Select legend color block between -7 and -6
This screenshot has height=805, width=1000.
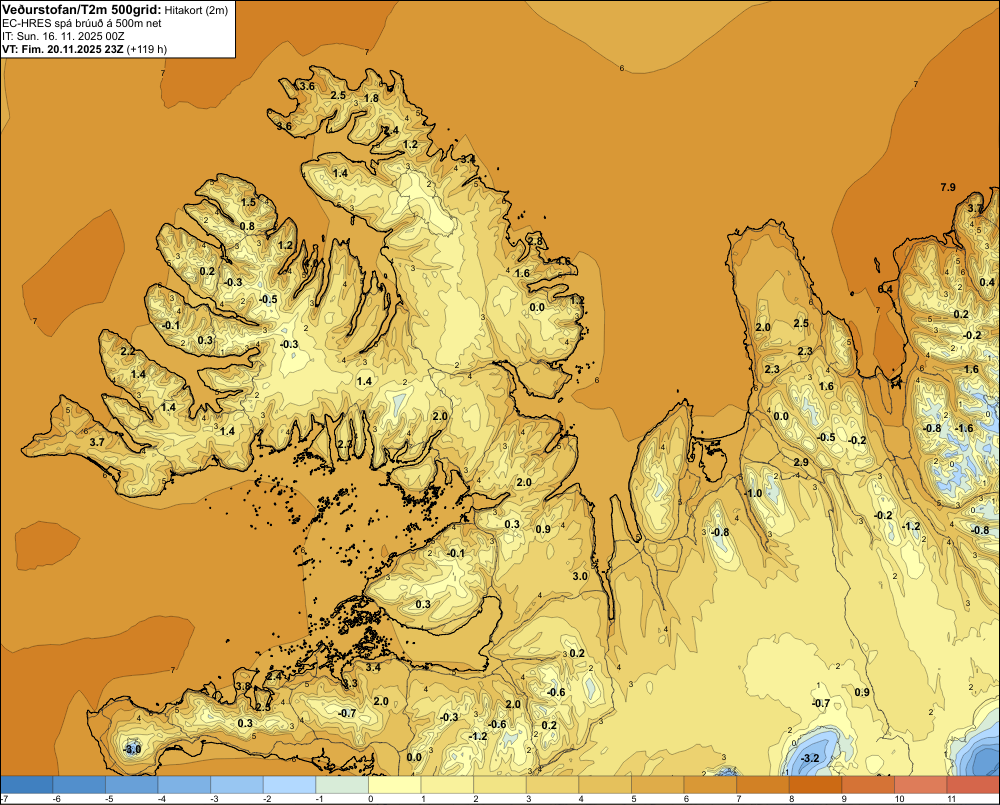point(27,784)
